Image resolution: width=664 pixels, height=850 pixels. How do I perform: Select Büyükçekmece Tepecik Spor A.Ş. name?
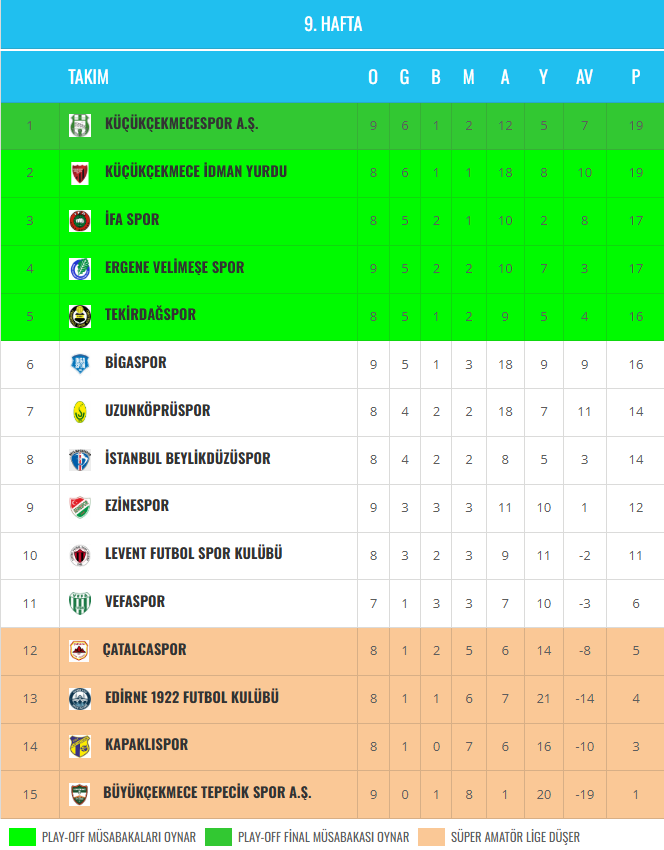pos(207,793)
